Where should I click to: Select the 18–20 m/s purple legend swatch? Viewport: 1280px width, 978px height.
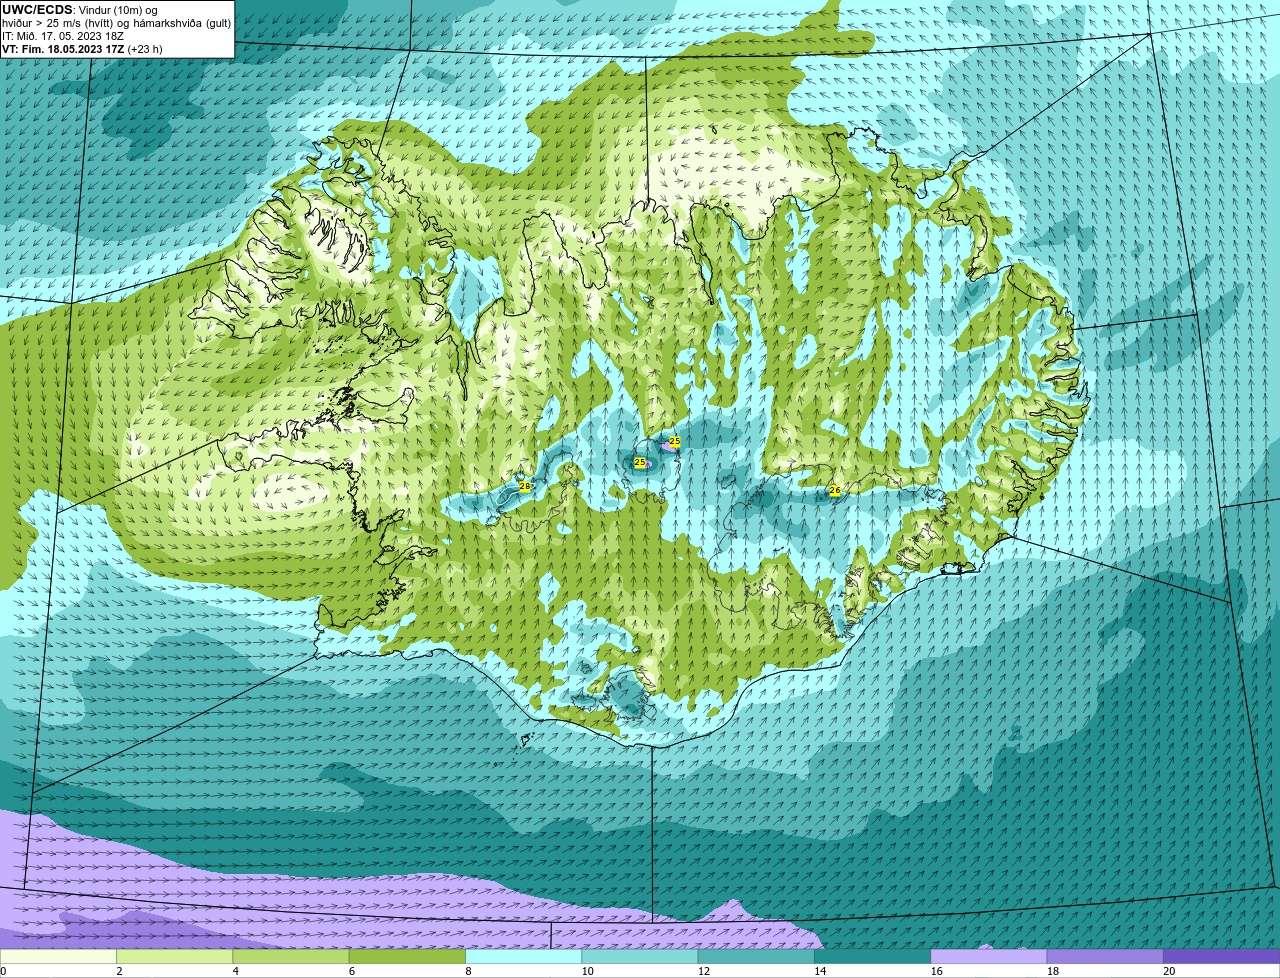pyautogui.click(x=1105, y=956)
